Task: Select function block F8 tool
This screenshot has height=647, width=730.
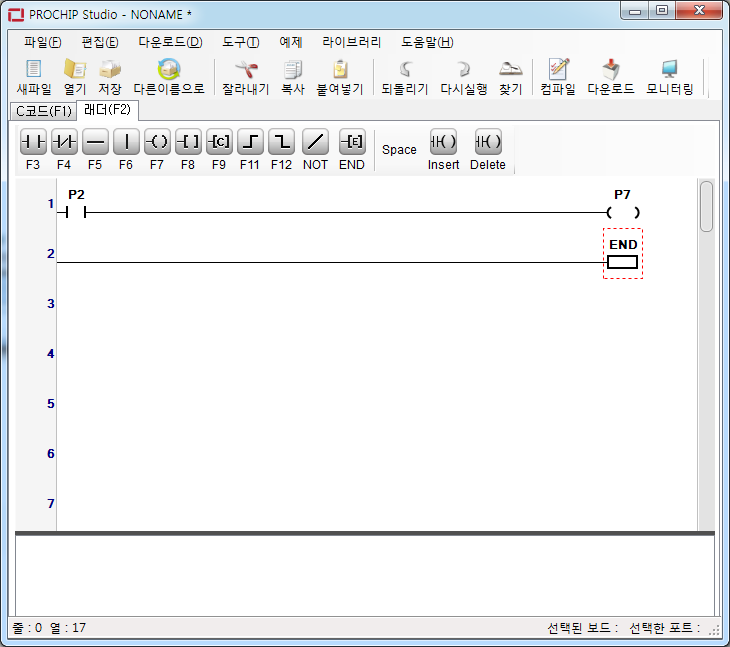Action: point(189,142)
